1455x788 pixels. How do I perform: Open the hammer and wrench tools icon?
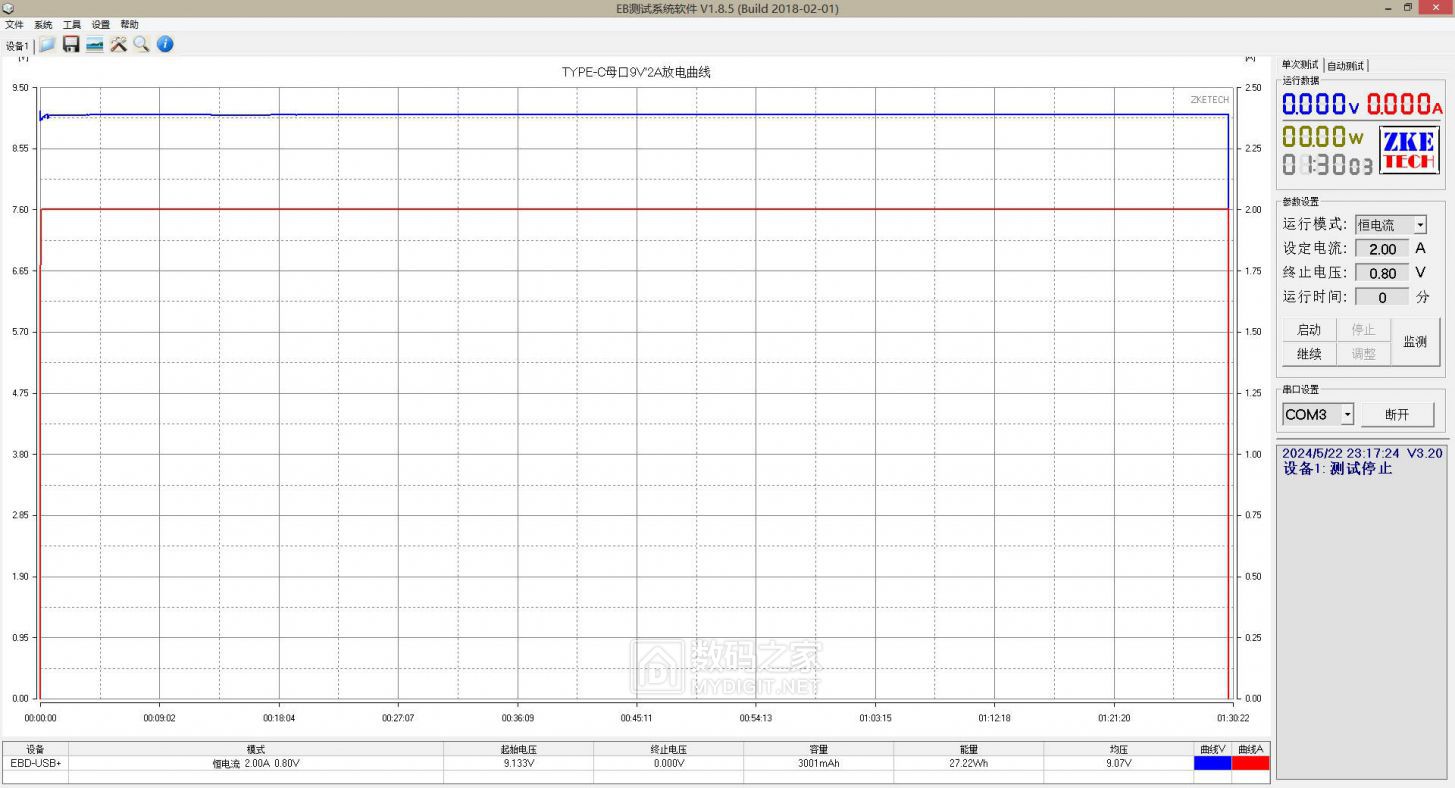[x=118, y=44]
